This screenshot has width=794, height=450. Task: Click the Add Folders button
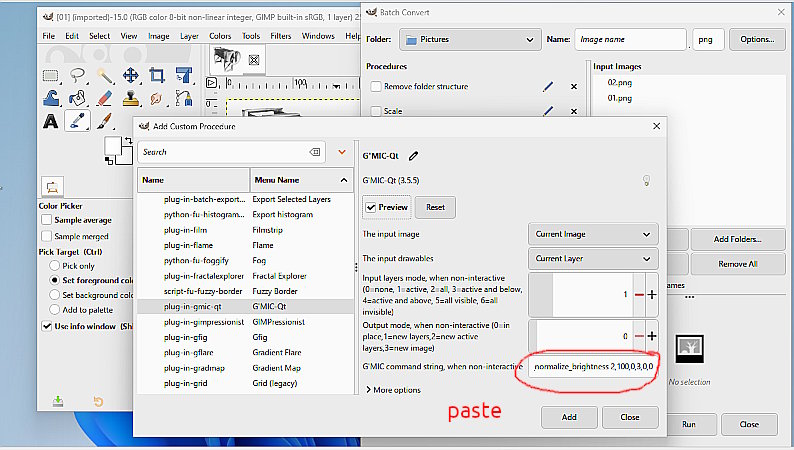tap(737, 239)
